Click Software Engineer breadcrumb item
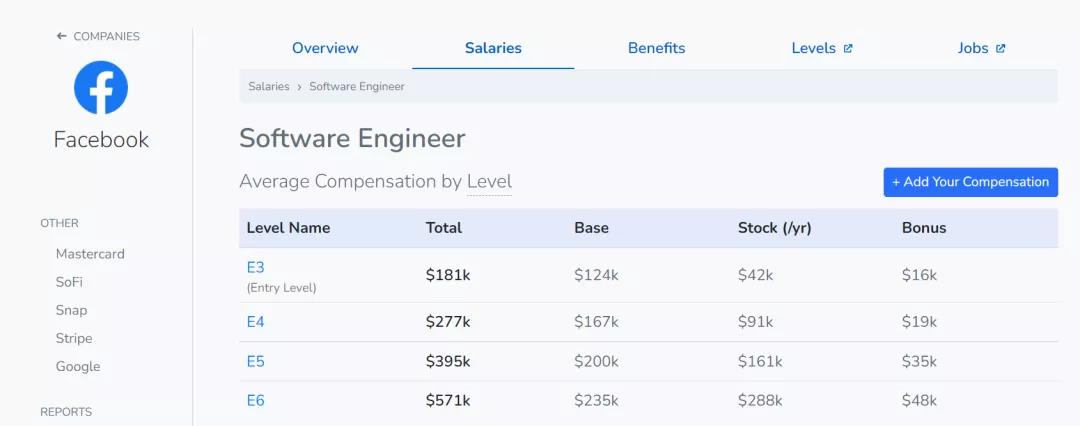 pos(357,87)
